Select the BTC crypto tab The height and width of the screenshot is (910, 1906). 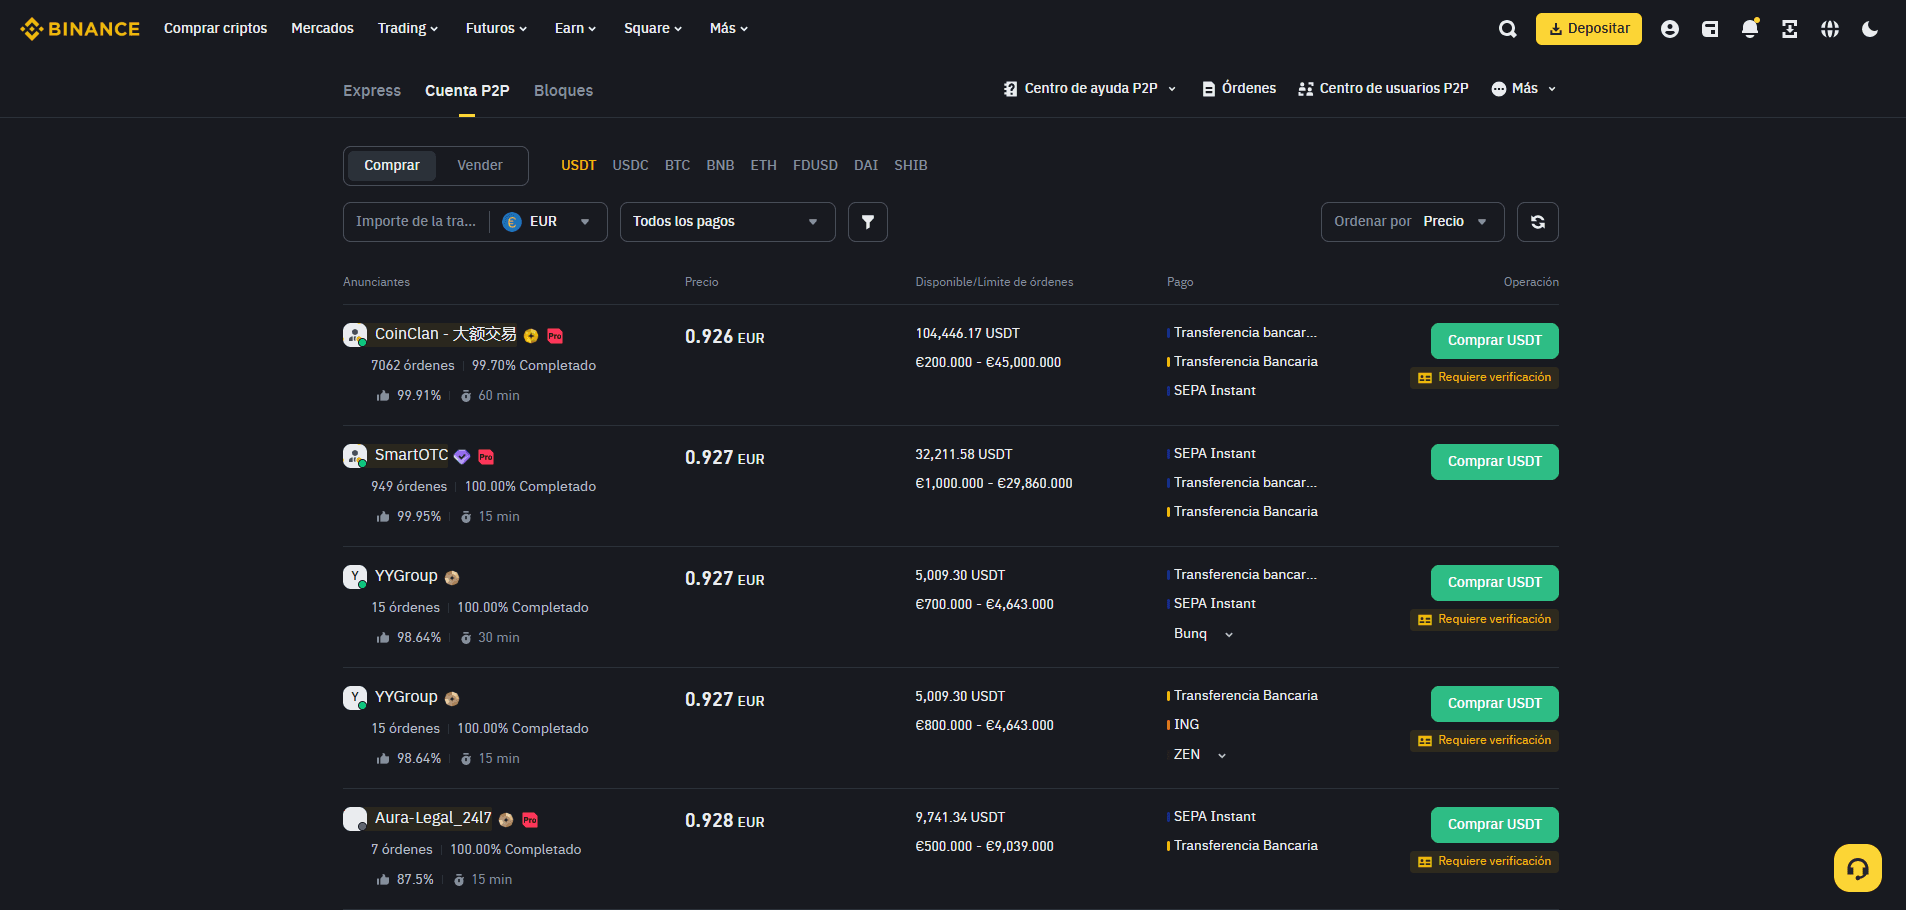tap(677, 166)
